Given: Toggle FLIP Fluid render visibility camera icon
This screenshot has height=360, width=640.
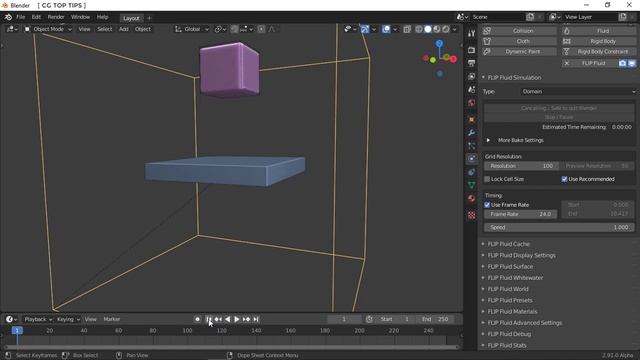Looking at the screenshot, I should pos(622,63).
